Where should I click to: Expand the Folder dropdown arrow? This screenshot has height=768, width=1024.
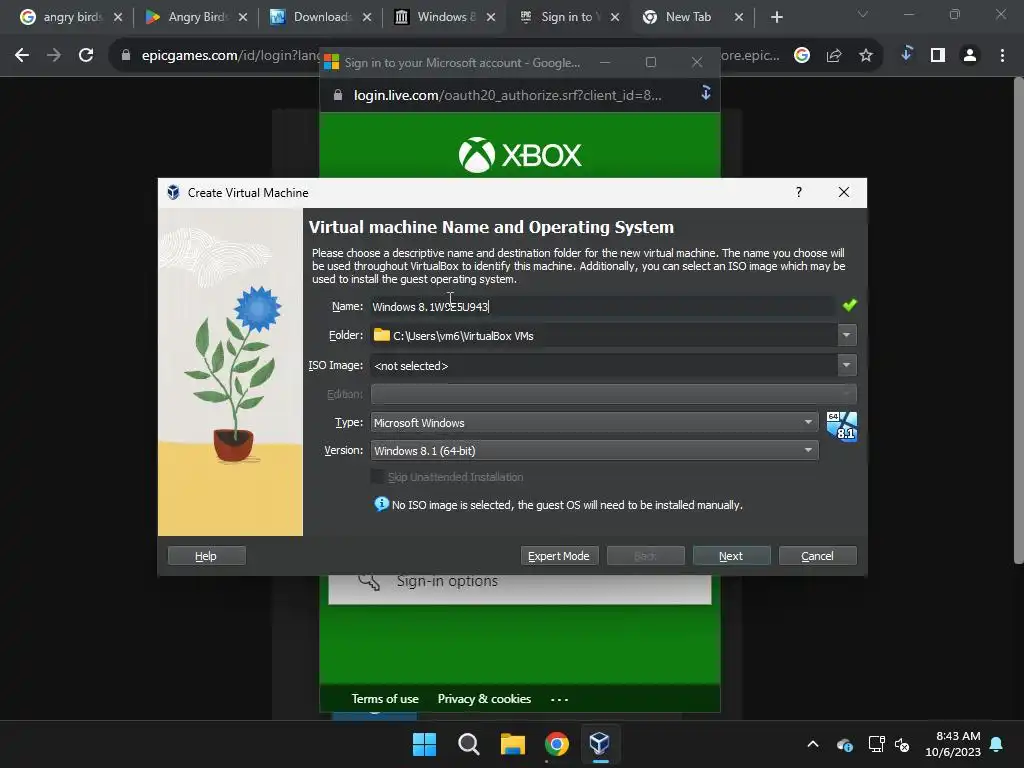click(x=846, y=335)
